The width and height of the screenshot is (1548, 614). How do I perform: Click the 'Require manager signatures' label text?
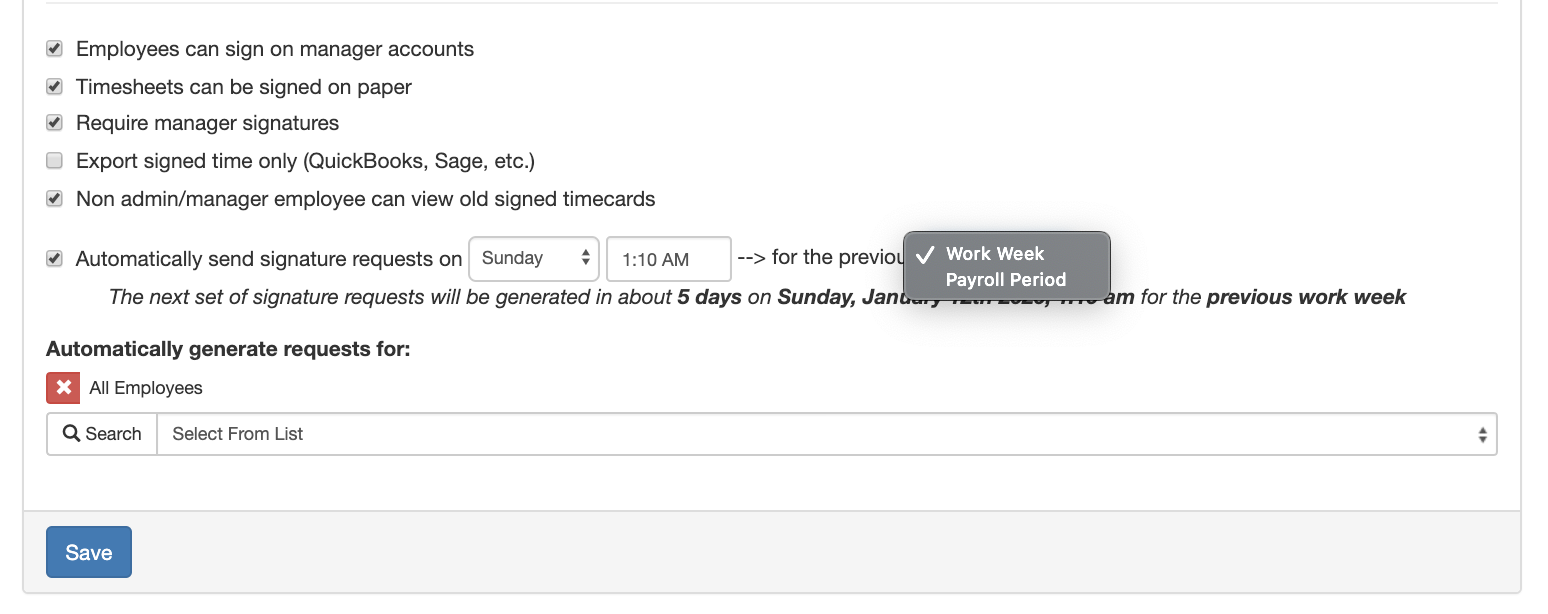tap(207, 123)
